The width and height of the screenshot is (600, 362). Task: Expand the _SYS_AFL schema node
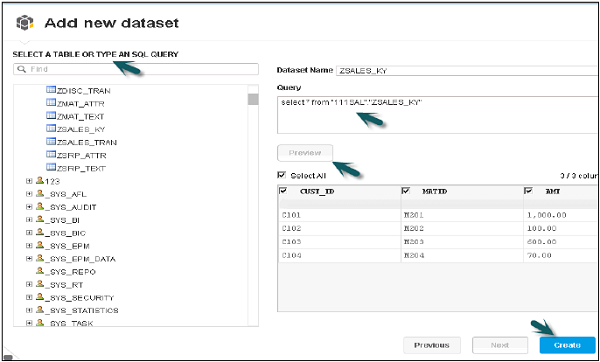(29, 194)
